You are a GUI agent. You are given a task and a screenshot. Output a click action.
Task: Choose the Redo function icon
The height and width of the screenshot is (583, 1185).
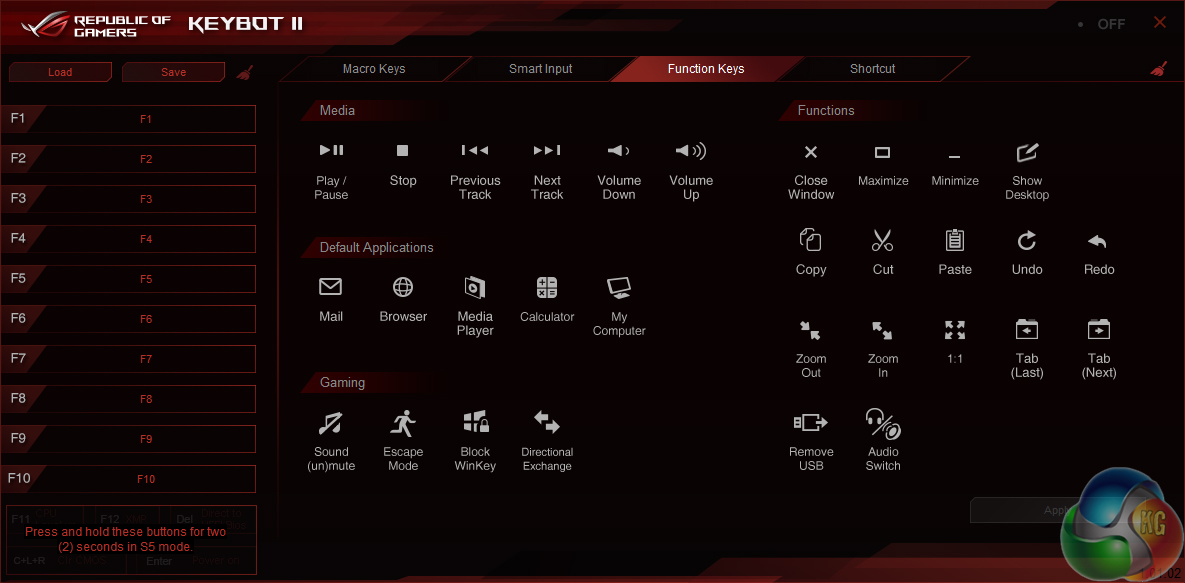[1098, 241]
